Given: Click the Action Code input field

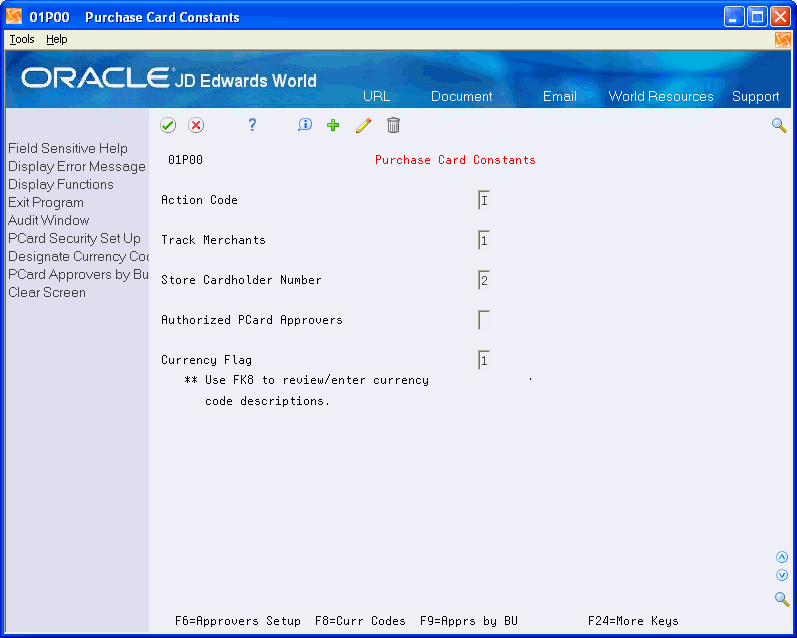Looking at the screenshot, I should coord(484,200).
